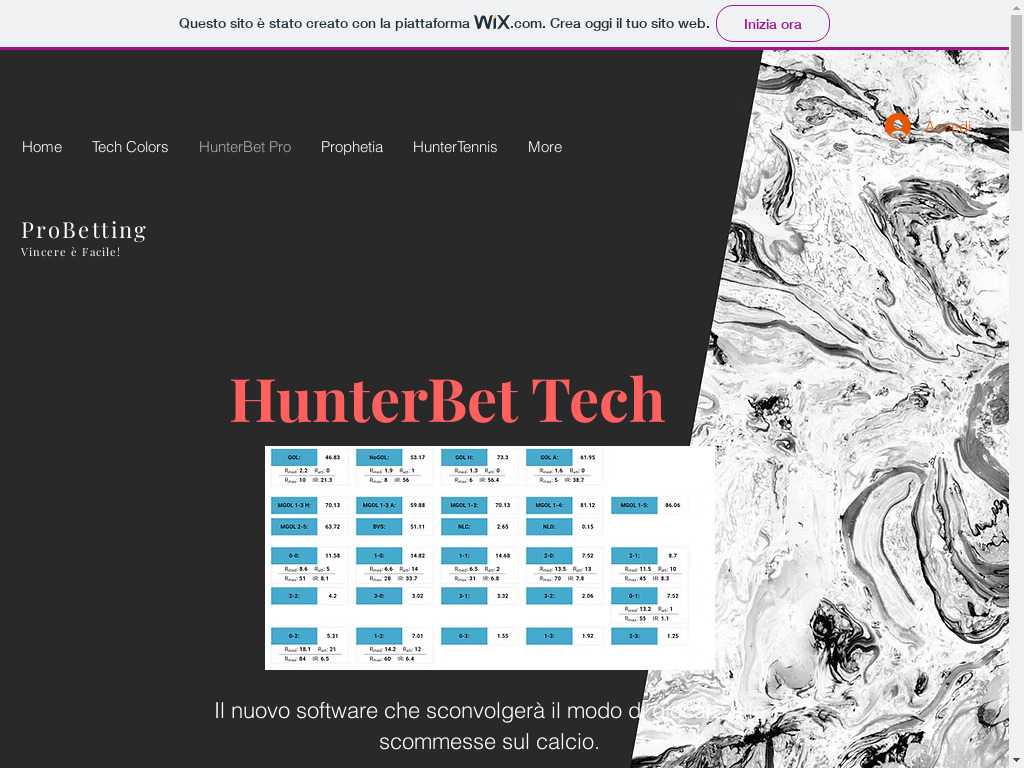Open the Tech Colors menu item
The width and height of the screenshot is (1024, 768).
(130, 147)
